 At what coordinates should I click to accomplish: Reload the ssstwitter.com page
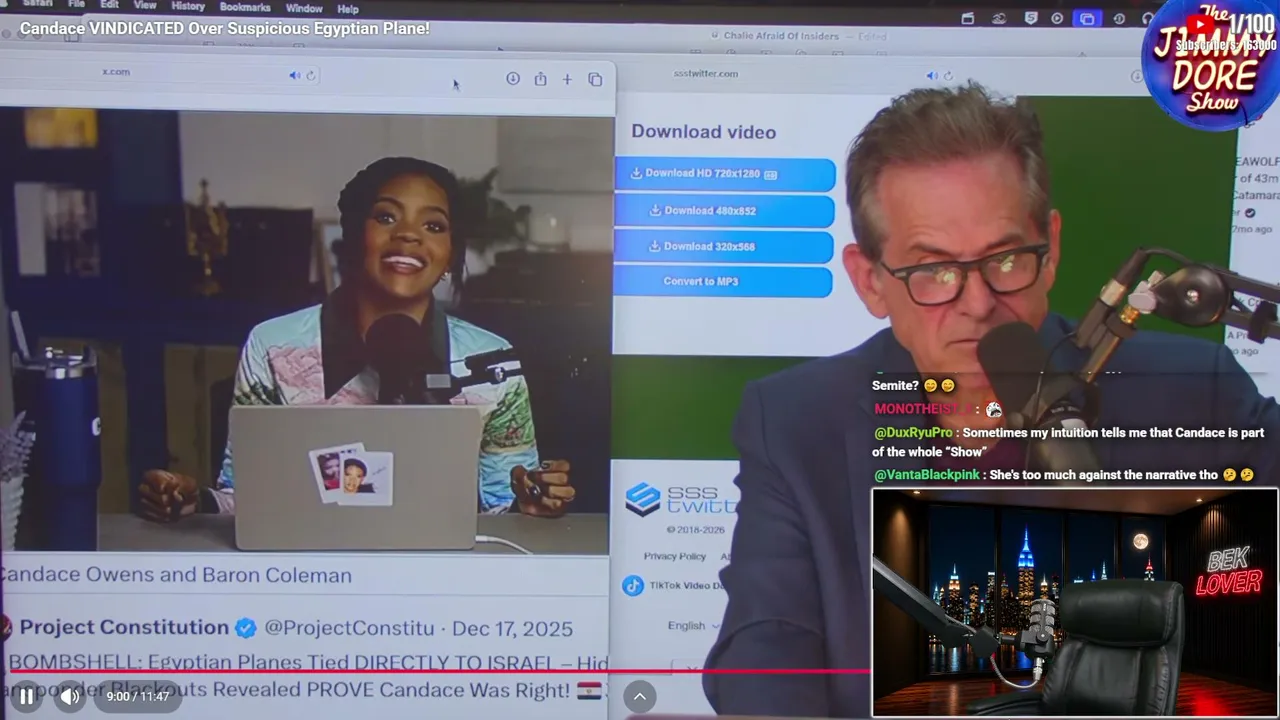(x=948, y=75)
